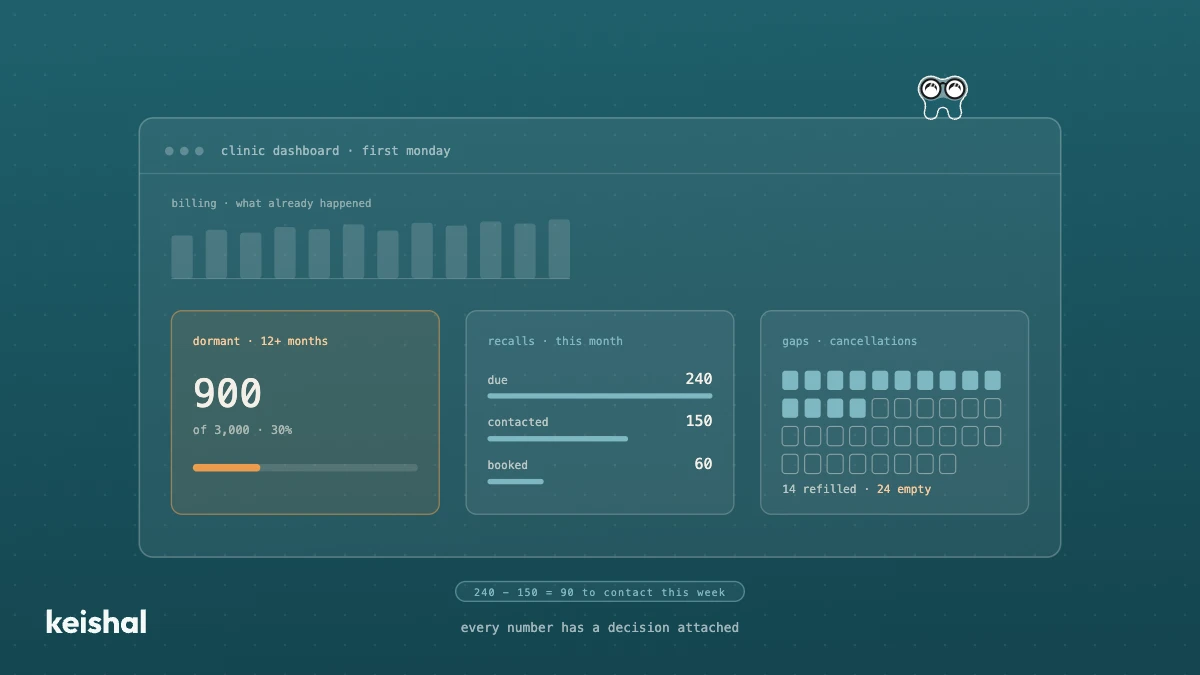1200x675 pixels.
Task: Click the 'due' row label
Action: tap(497, 380)
